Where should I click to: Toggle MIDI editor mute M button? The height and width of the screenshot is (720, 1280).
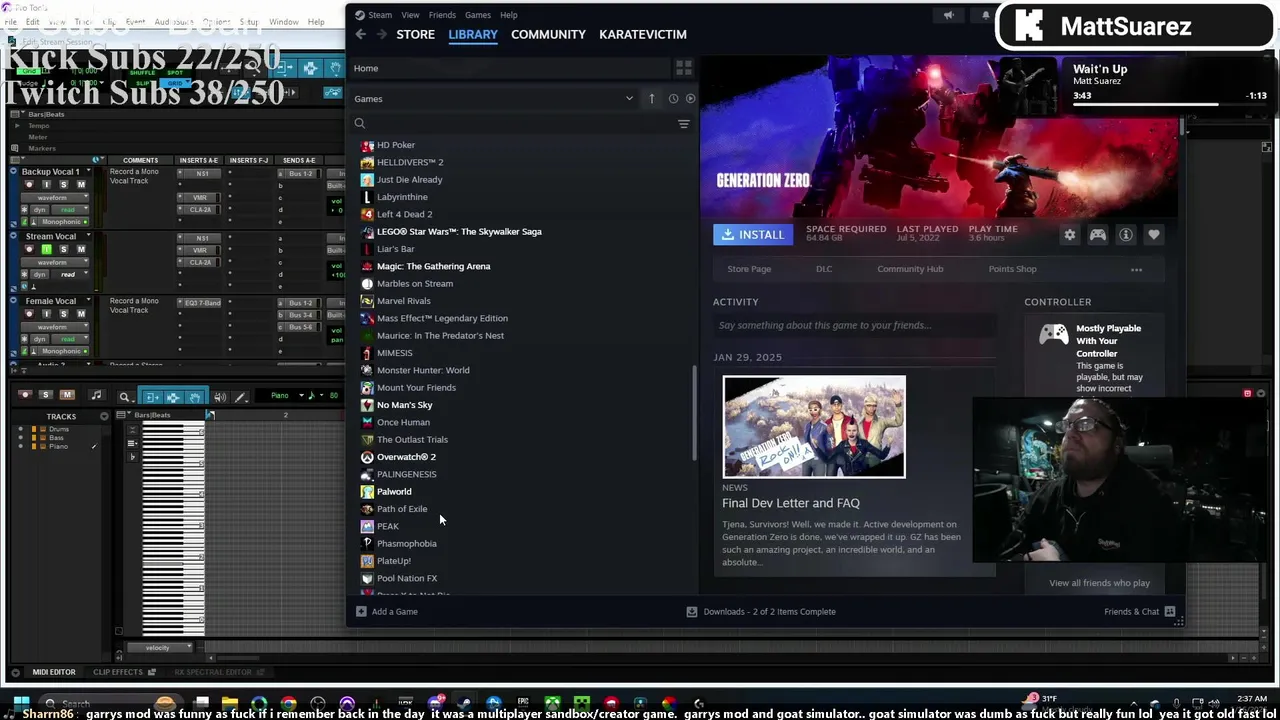point(66,396)
